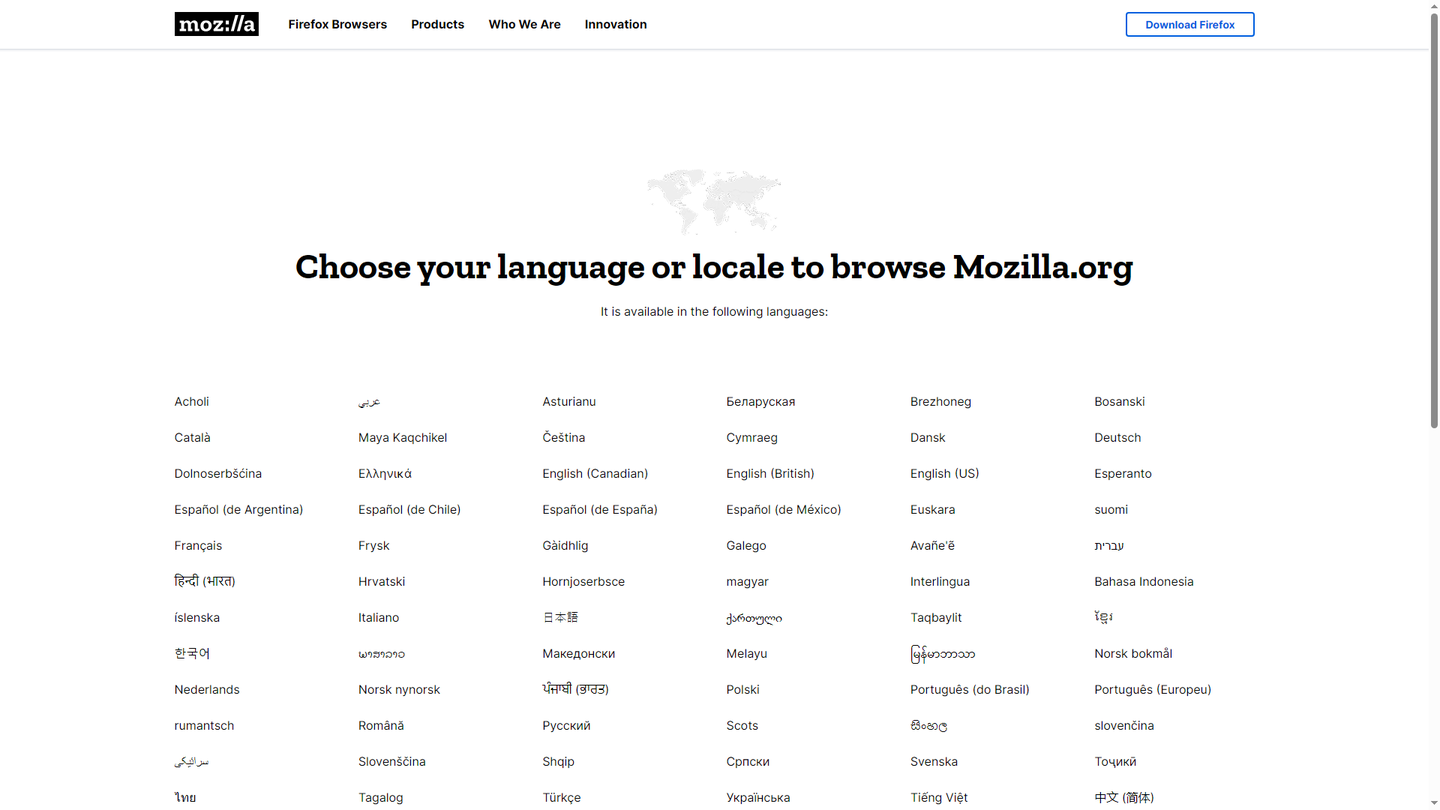Select Frysk language
1440x810 pixels.
coord(373,545)
